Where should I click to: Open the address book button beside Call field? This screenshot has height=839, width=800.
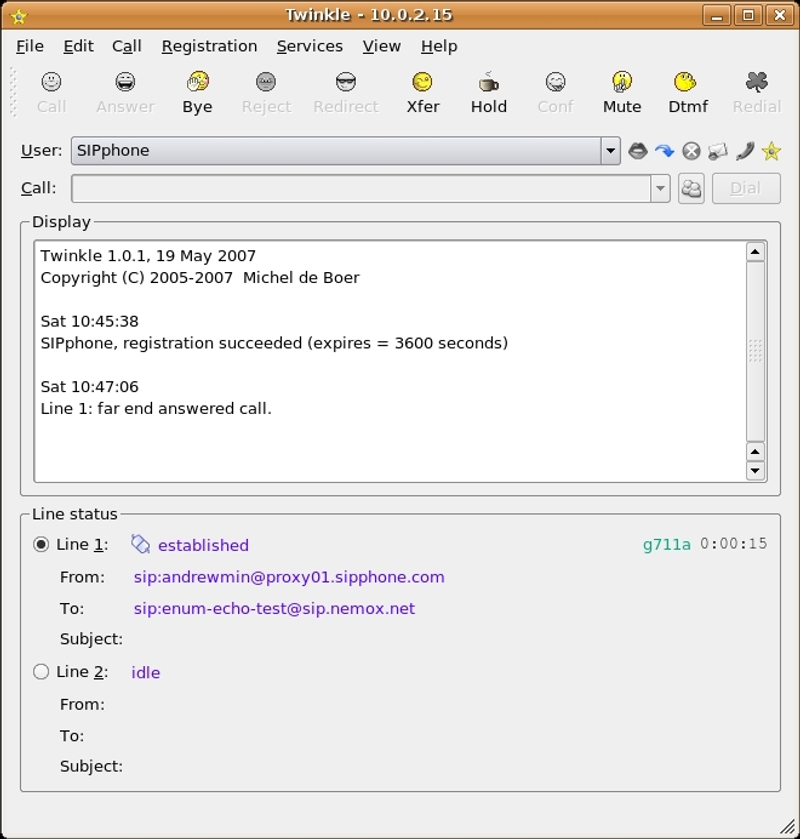[x=691, y=188]
